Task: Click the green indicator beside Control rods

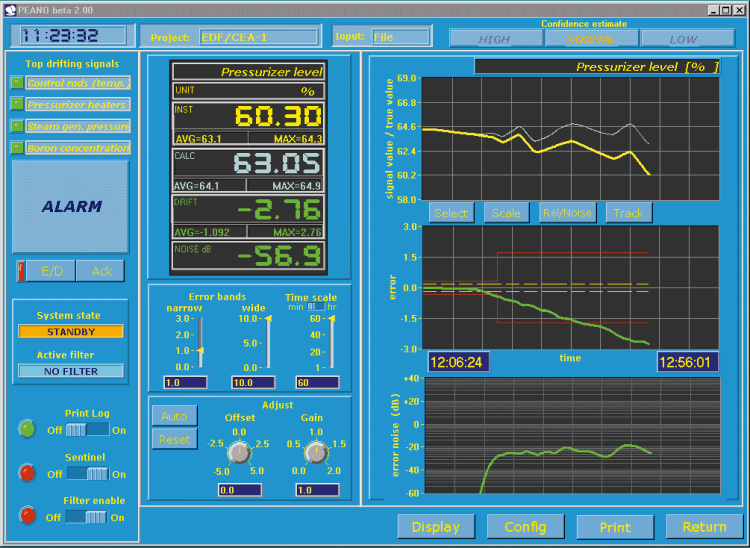Action: tap(17, 83)
